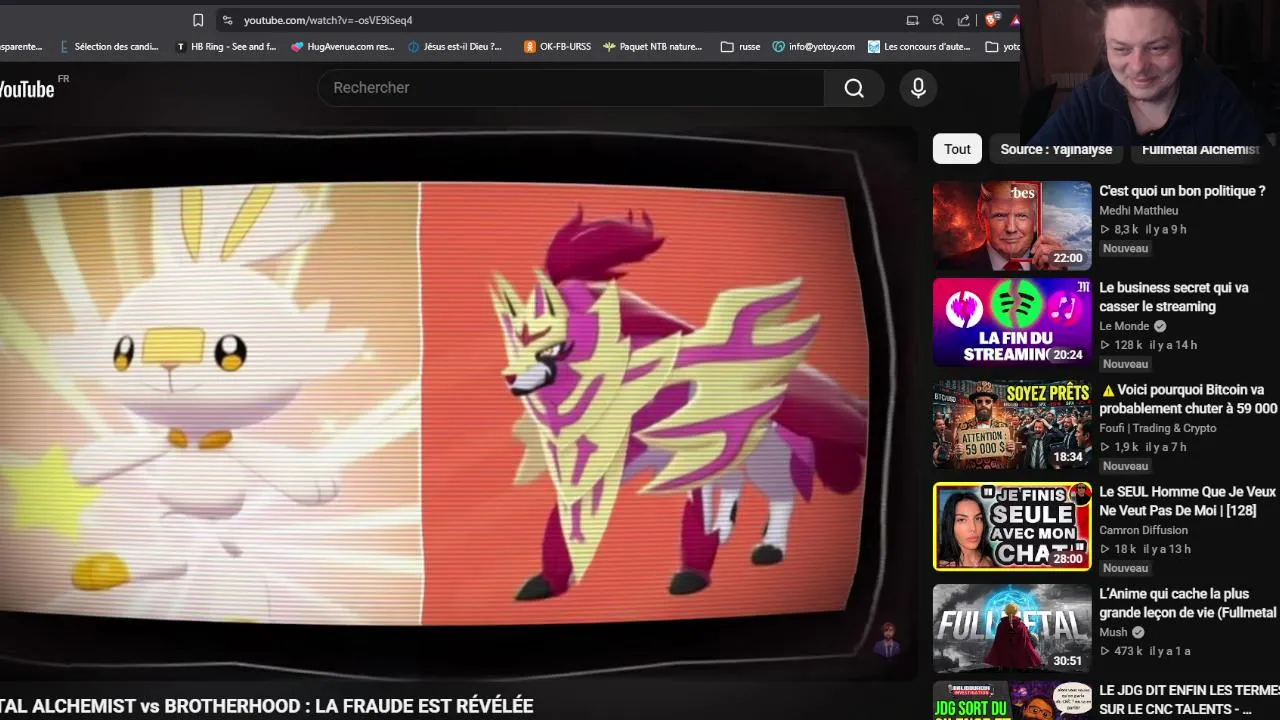Select the 'Tout' filter chip
1280x720 pixels.
point(957,149)
